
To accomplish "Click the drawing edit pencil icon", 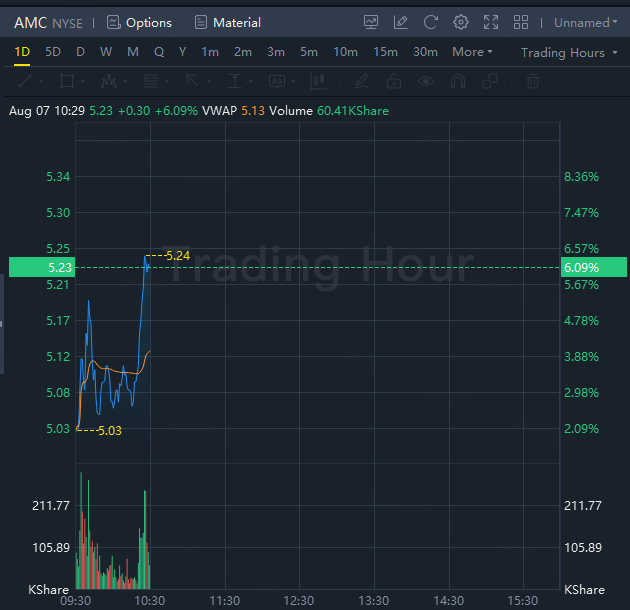I will click(x=401, y=22).
